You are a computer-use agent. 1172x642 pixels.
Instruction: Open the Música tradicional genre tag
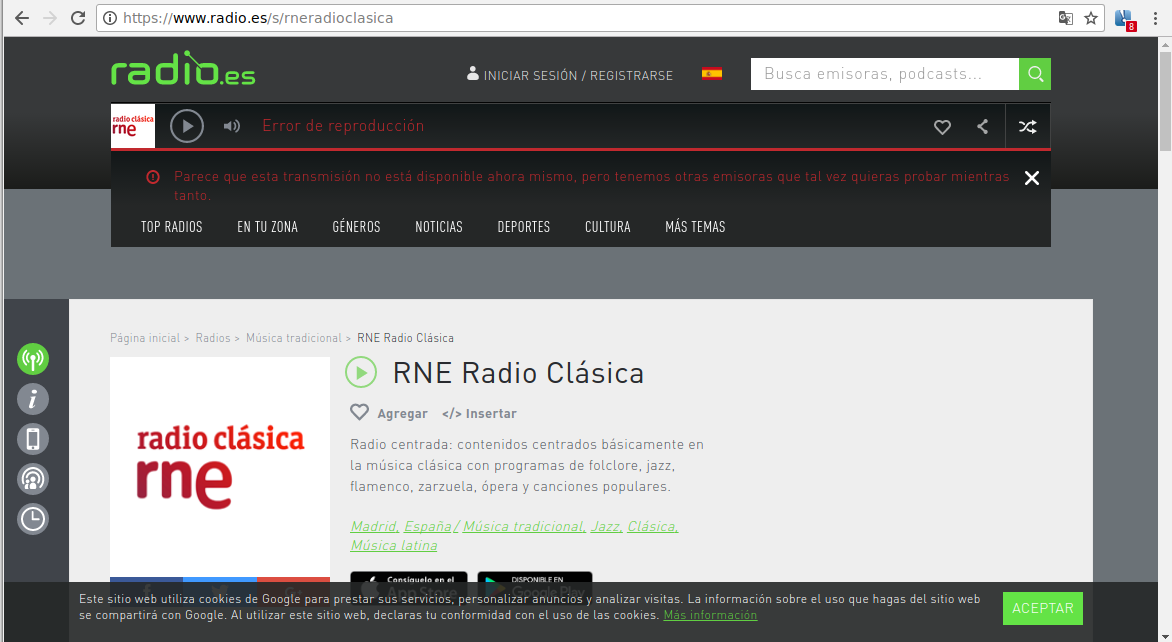[525, 527]
